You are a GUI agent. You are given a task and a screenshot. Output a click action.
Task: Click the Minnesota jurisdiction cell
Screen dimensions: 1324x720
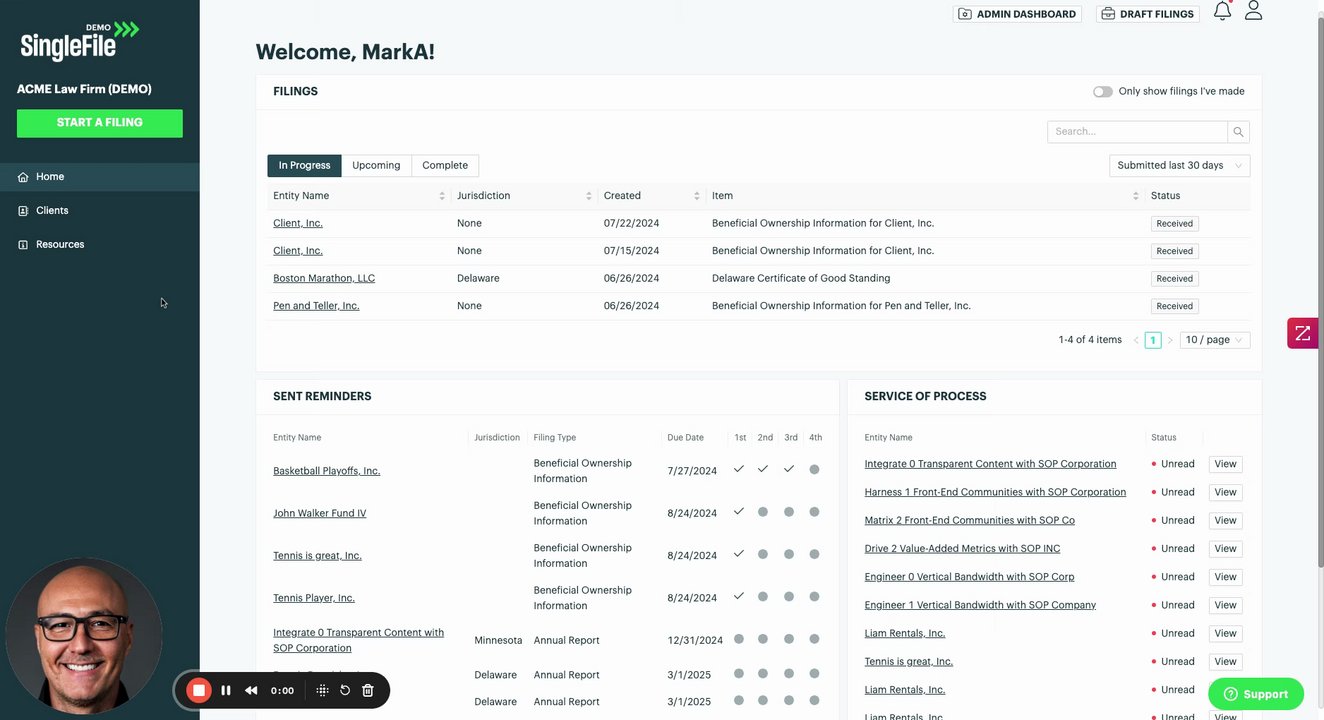point(498,640)
